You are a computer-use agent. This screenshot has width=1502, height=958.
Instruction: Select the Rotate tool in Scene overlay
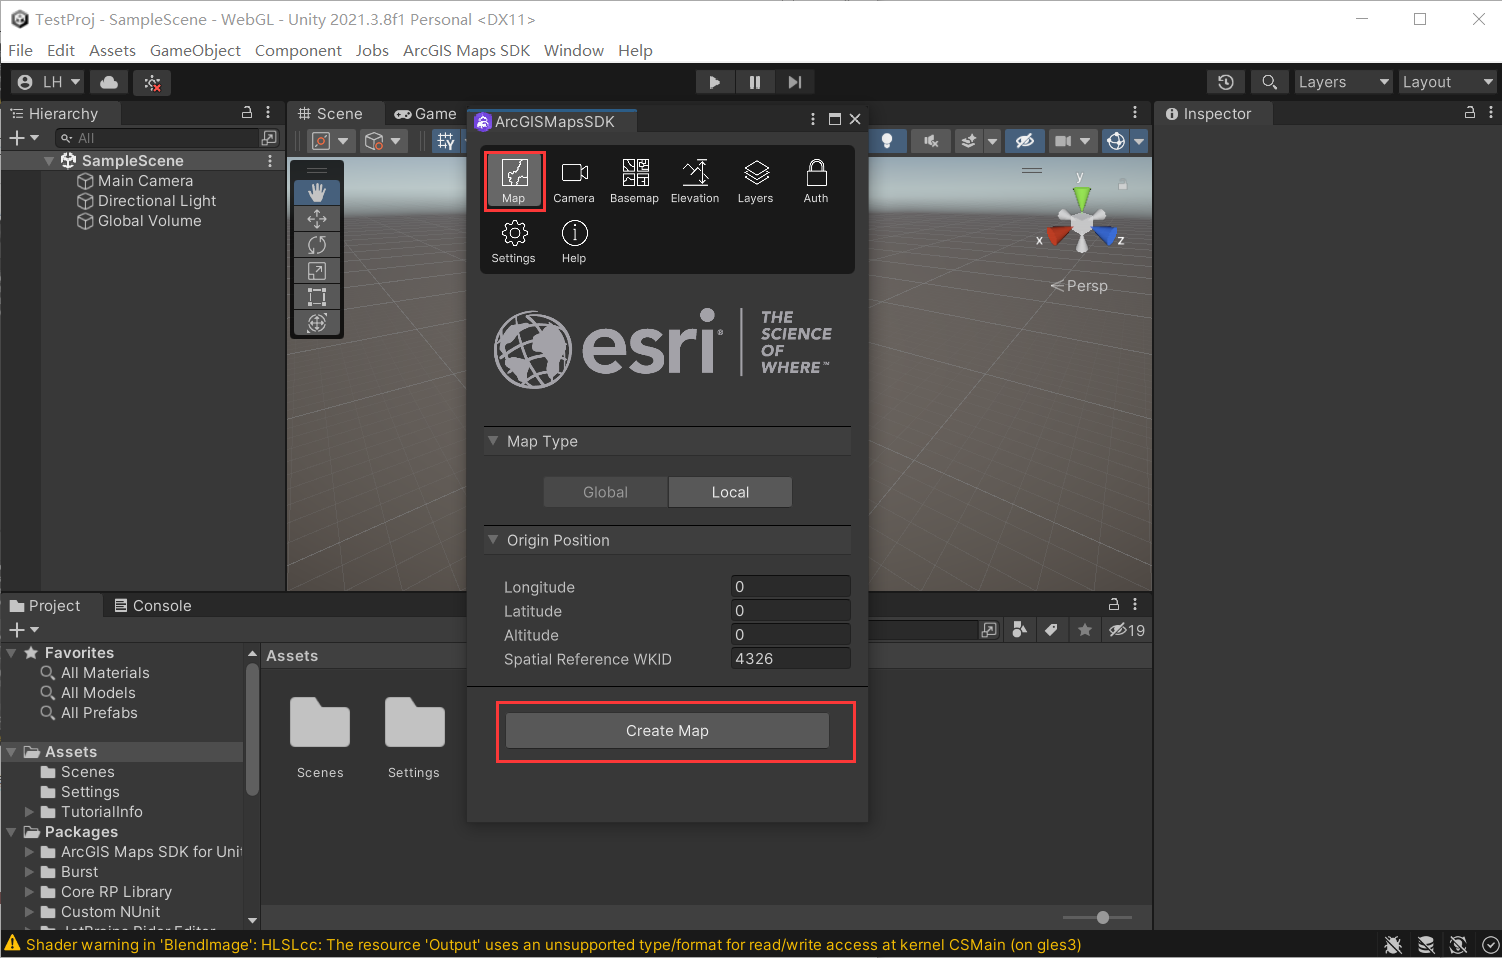[x=317, y=245]
